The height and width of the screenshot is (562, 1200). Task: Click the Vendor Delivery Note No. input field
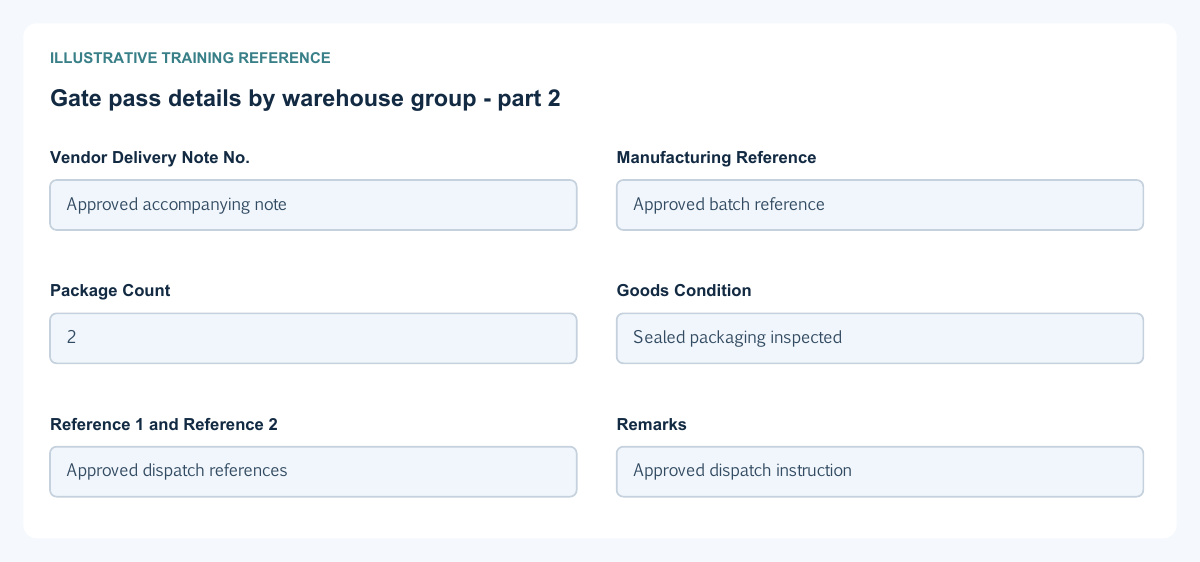pyautogui.click(x=313, y=205)
